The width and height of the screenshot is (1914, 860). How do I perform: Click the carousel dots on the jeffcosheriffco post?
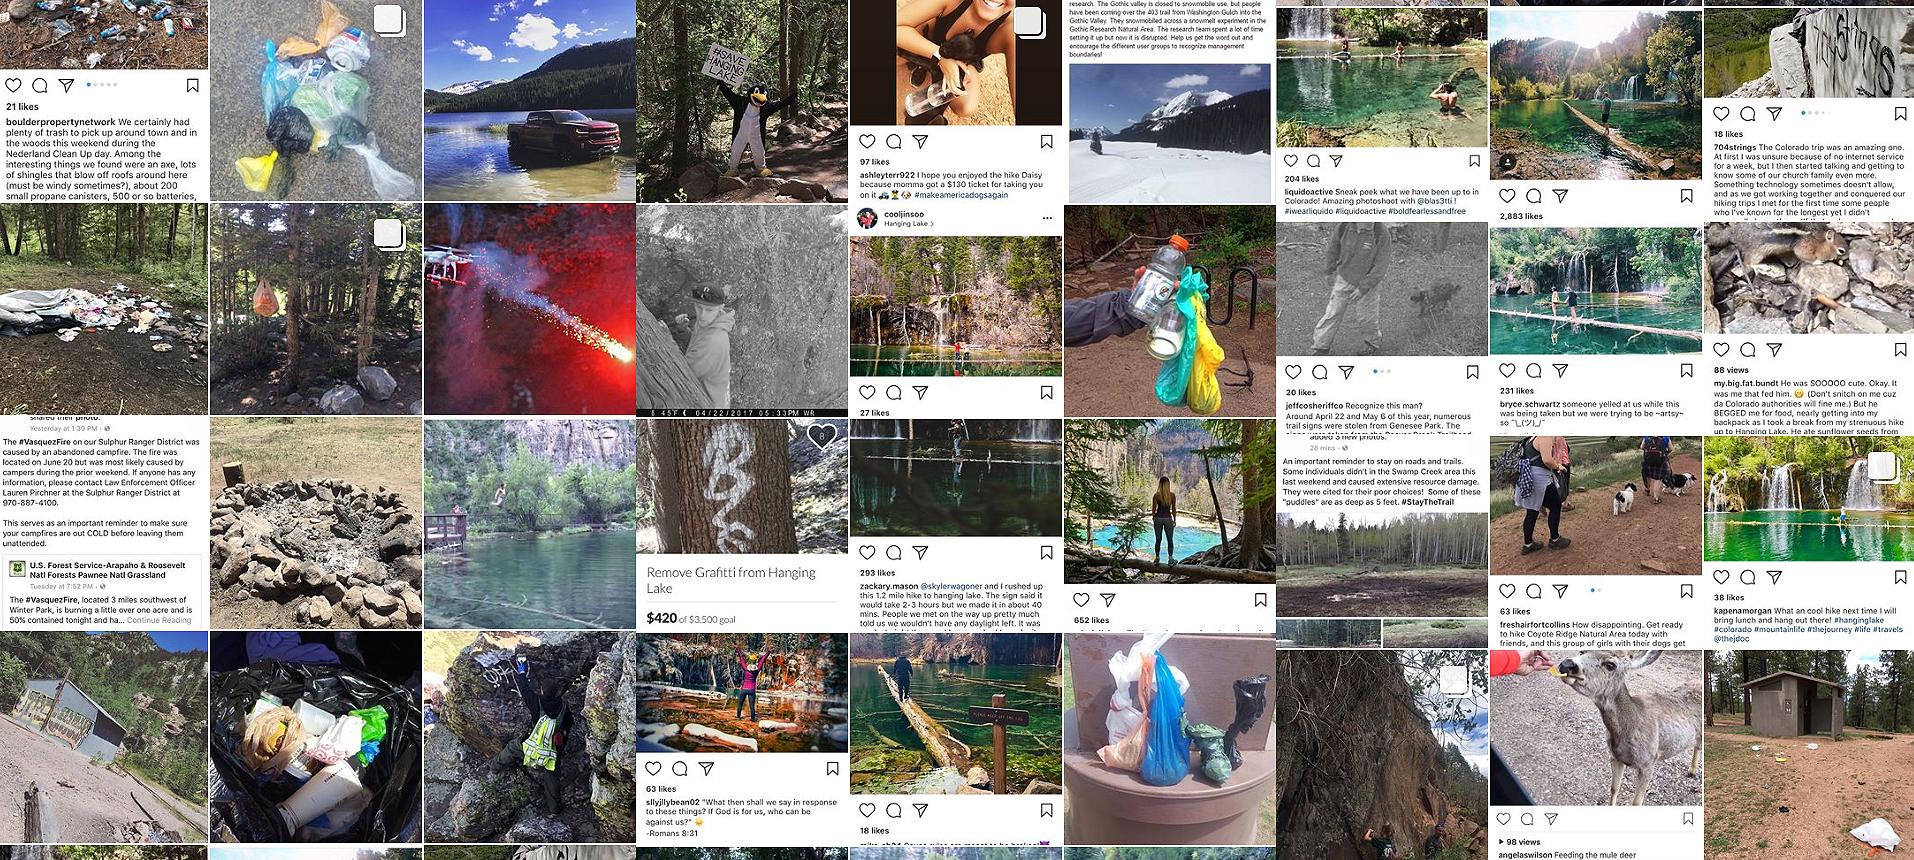coord(1382,371)
